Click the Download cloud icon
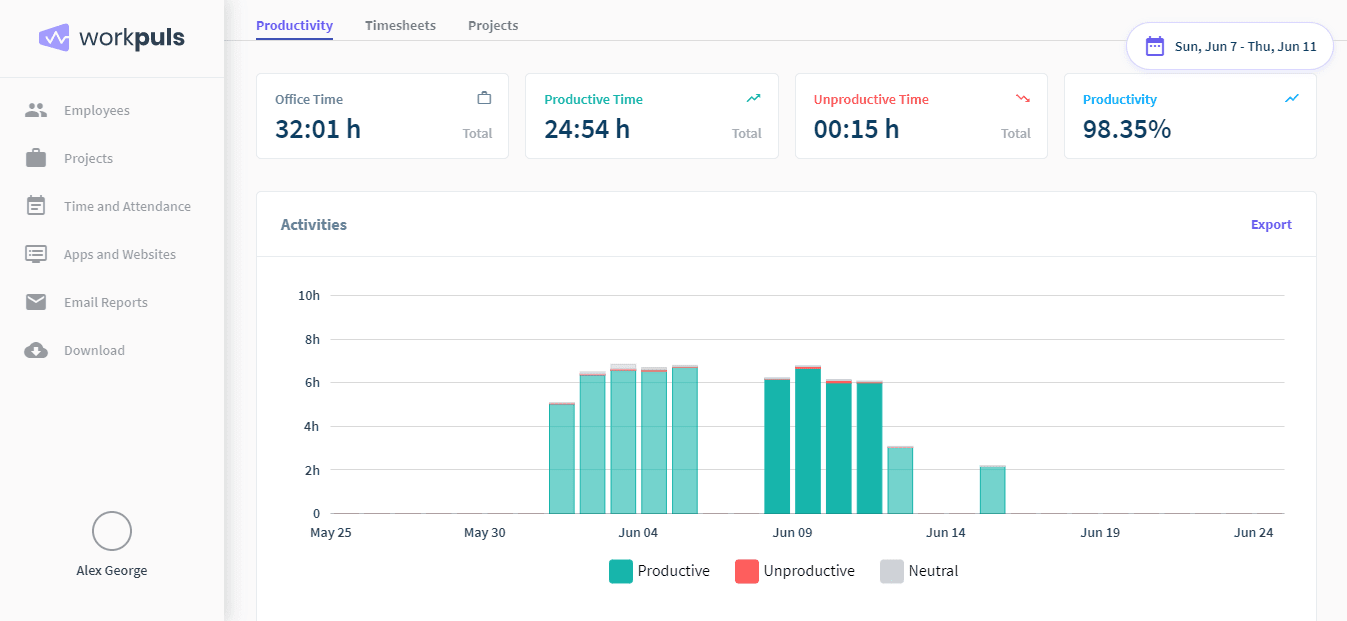 pos(36,350)
